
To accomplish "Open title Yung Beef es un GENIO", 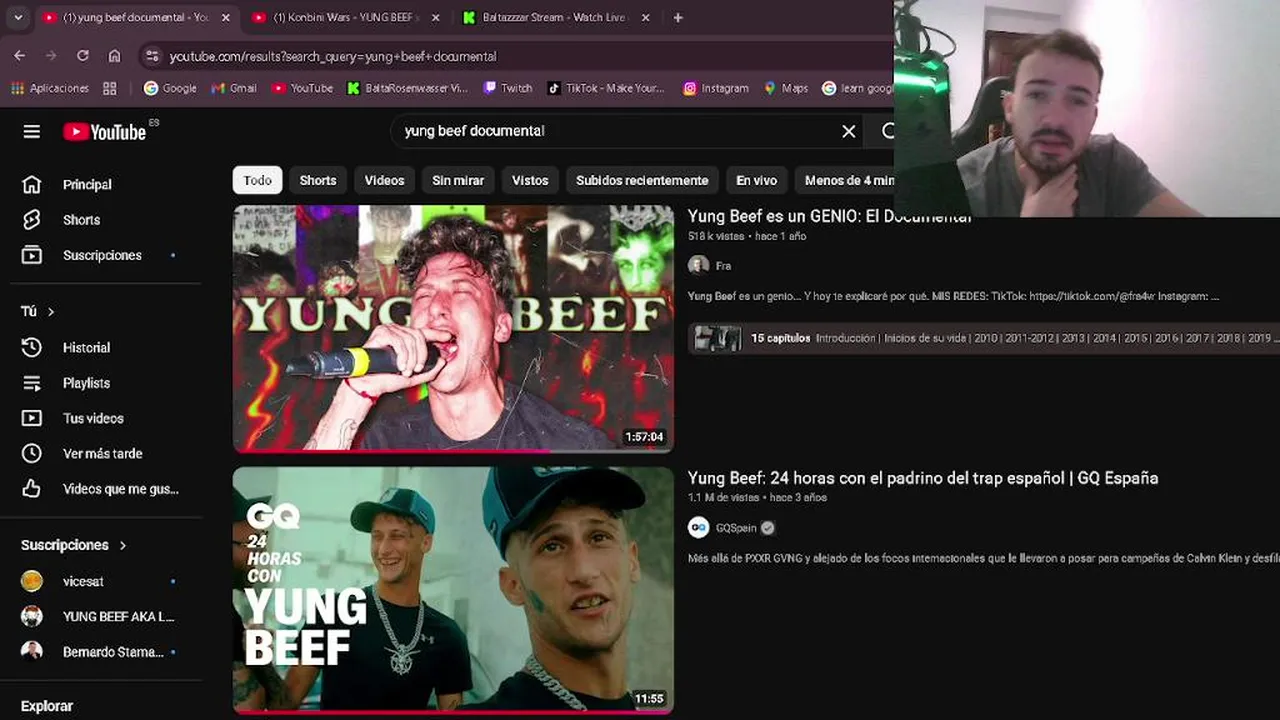I will (x=829, y=216).
